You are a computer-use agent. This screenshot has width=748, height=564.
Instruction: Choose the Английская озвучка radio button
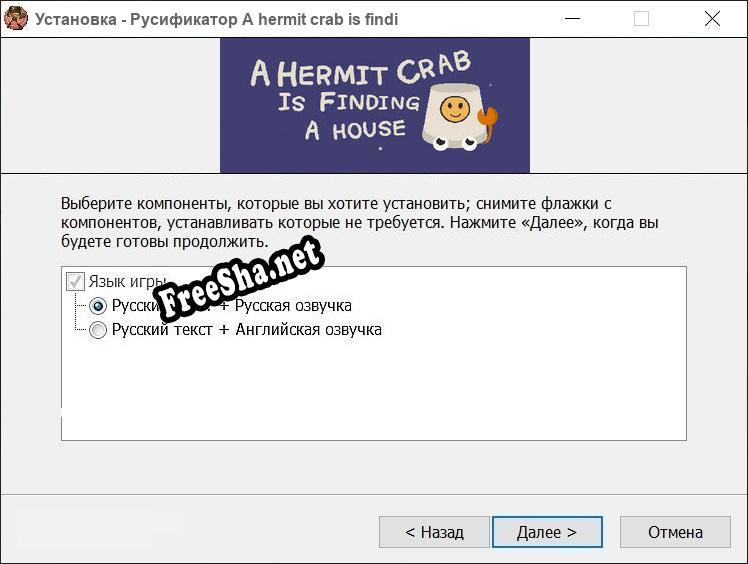pos(98,330)
